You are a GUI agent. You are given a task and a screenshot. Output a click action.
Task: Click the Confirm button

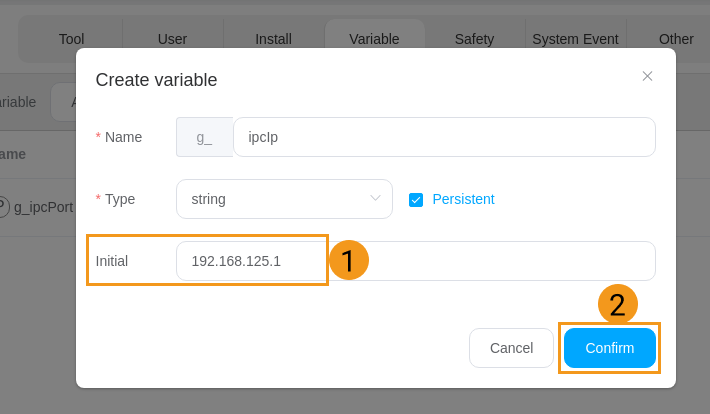(x=609, y=348)
